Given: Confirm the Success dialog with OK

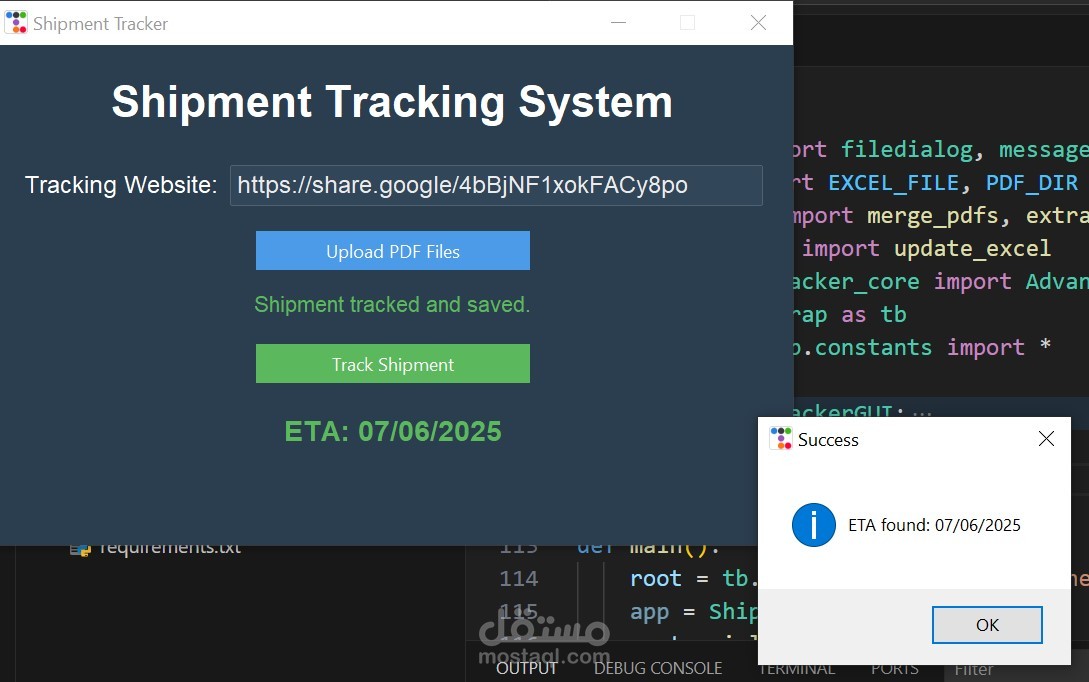Looking at the screenshot, I should (987, 625).
